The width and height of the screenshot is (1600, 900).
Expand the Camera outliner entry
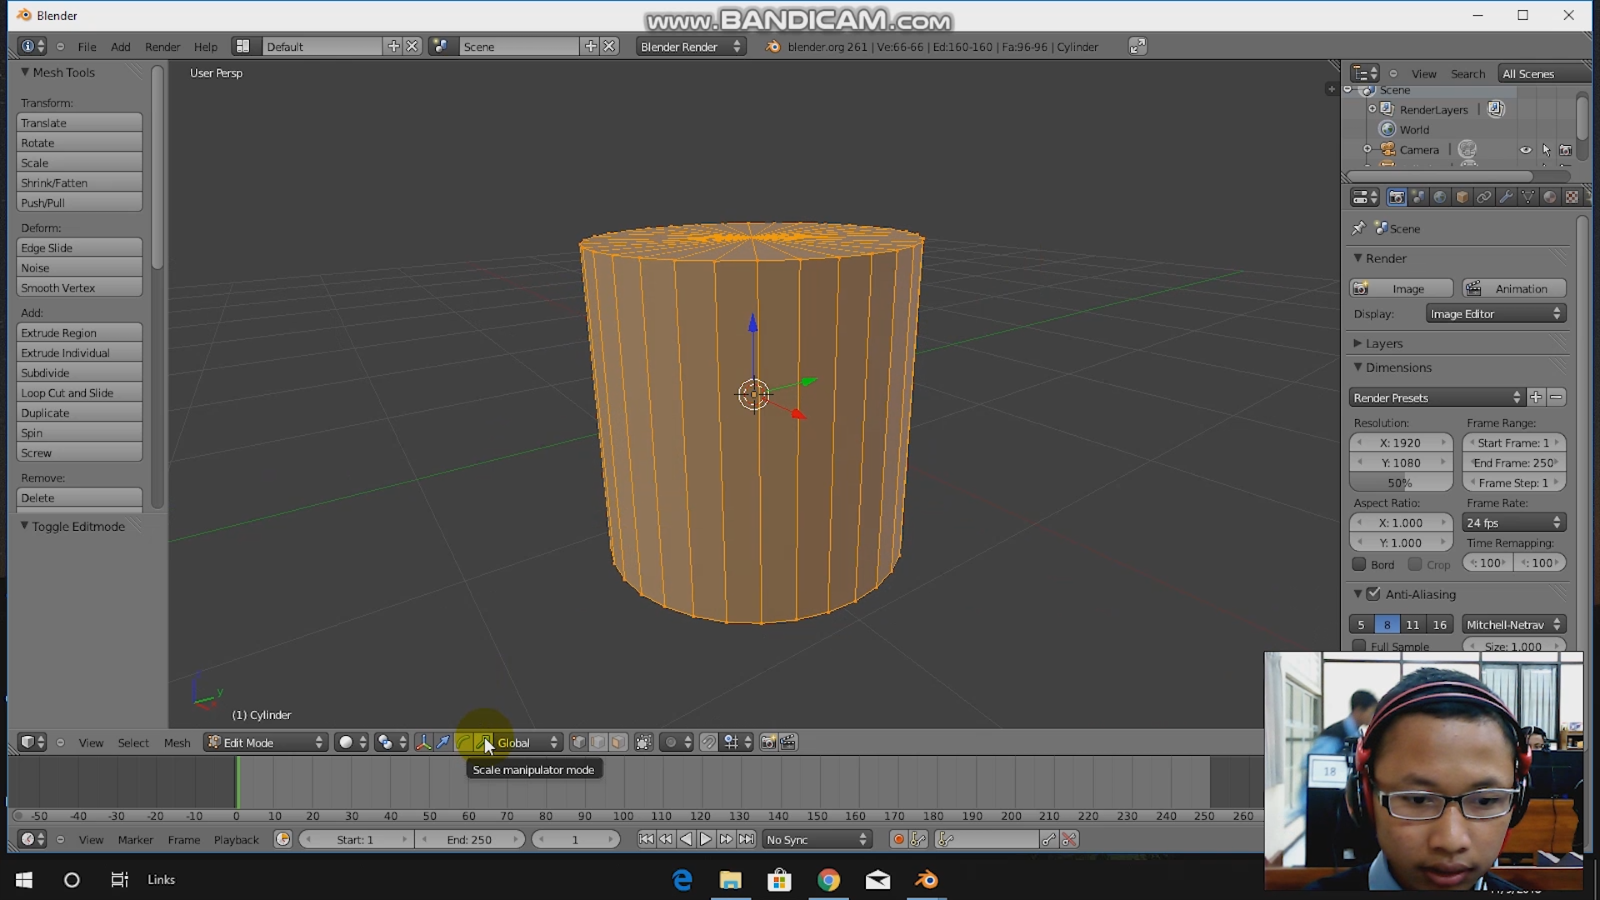pos(1368,149)
